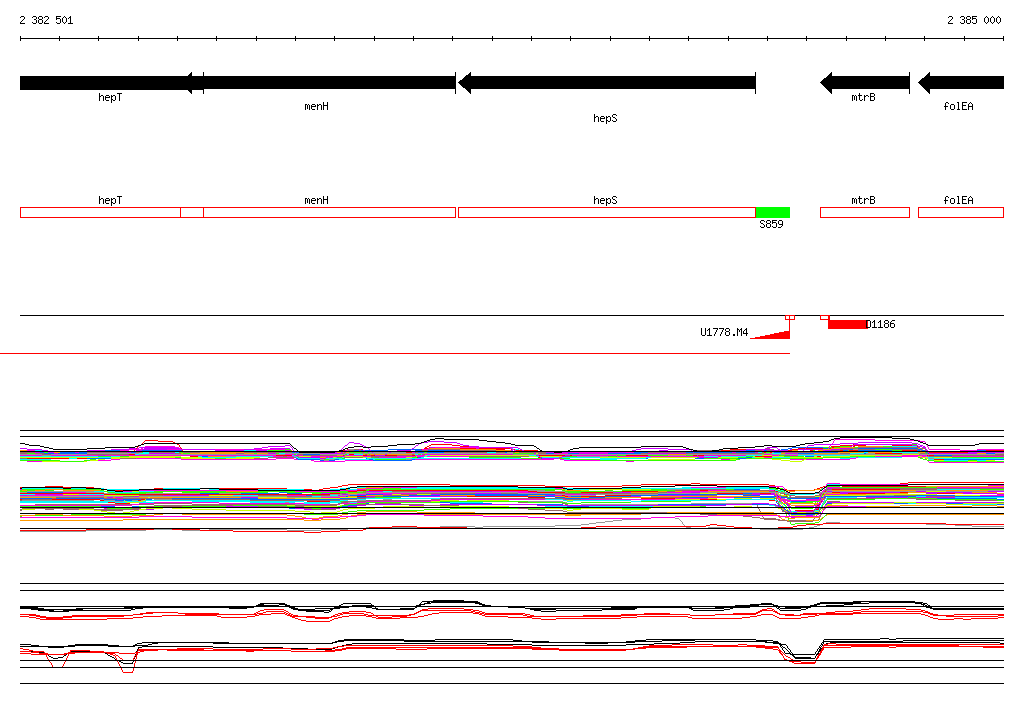Click folEA label above red box
The height and width of the screenshot is (714, 1024).
click(x=958, y=201)
